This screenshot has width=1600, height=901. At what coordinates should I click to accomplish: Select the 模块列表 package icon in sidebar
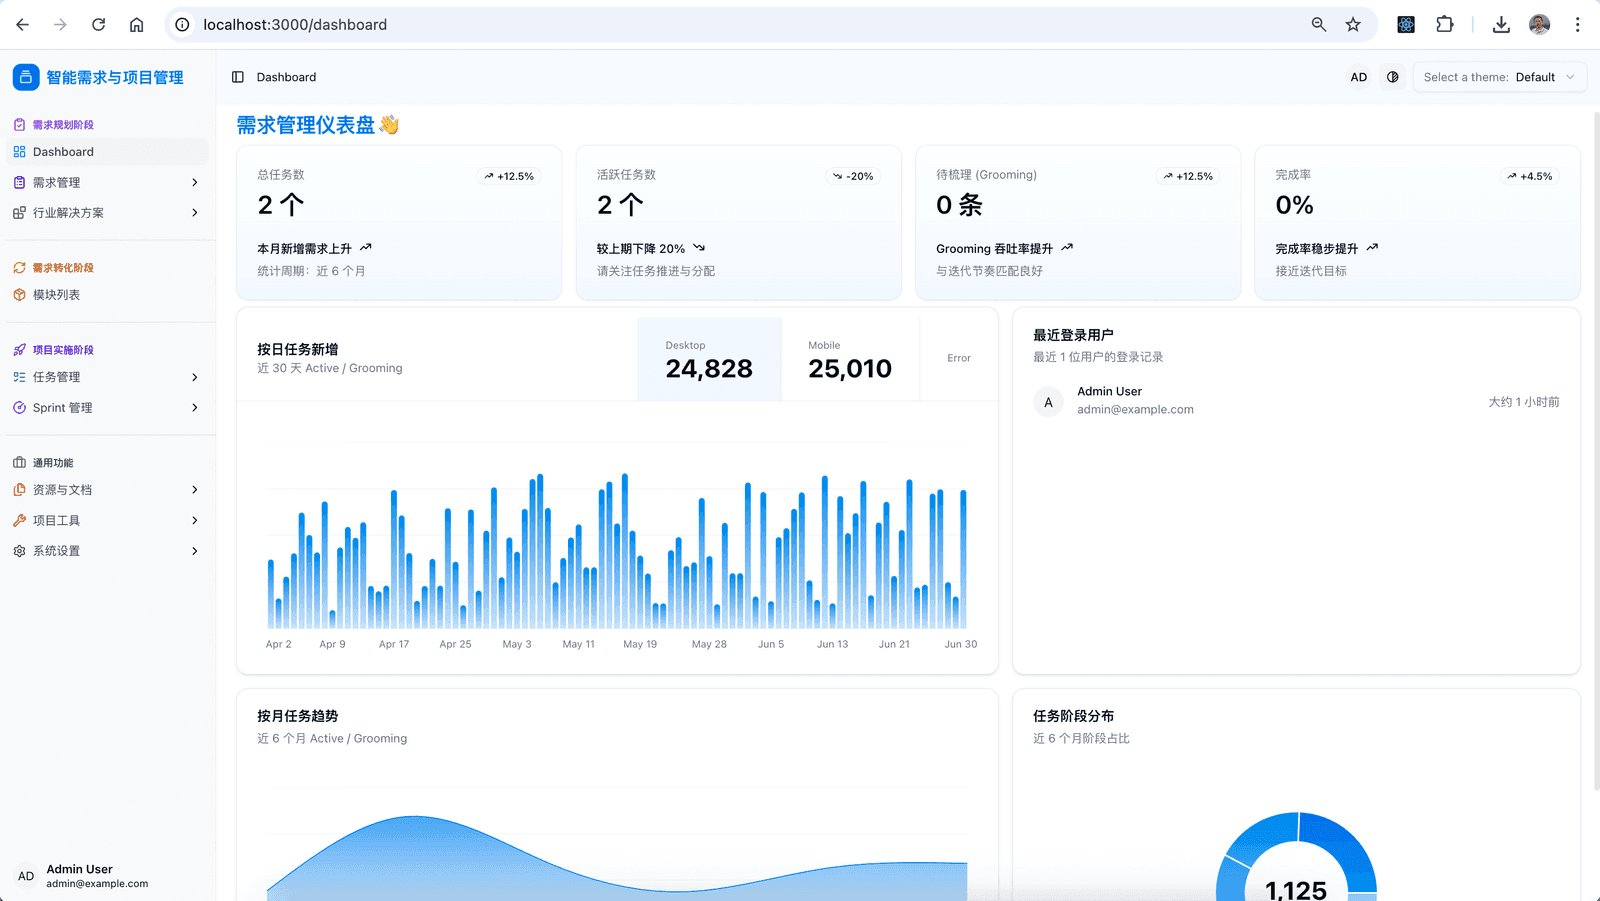coord(19,294)
